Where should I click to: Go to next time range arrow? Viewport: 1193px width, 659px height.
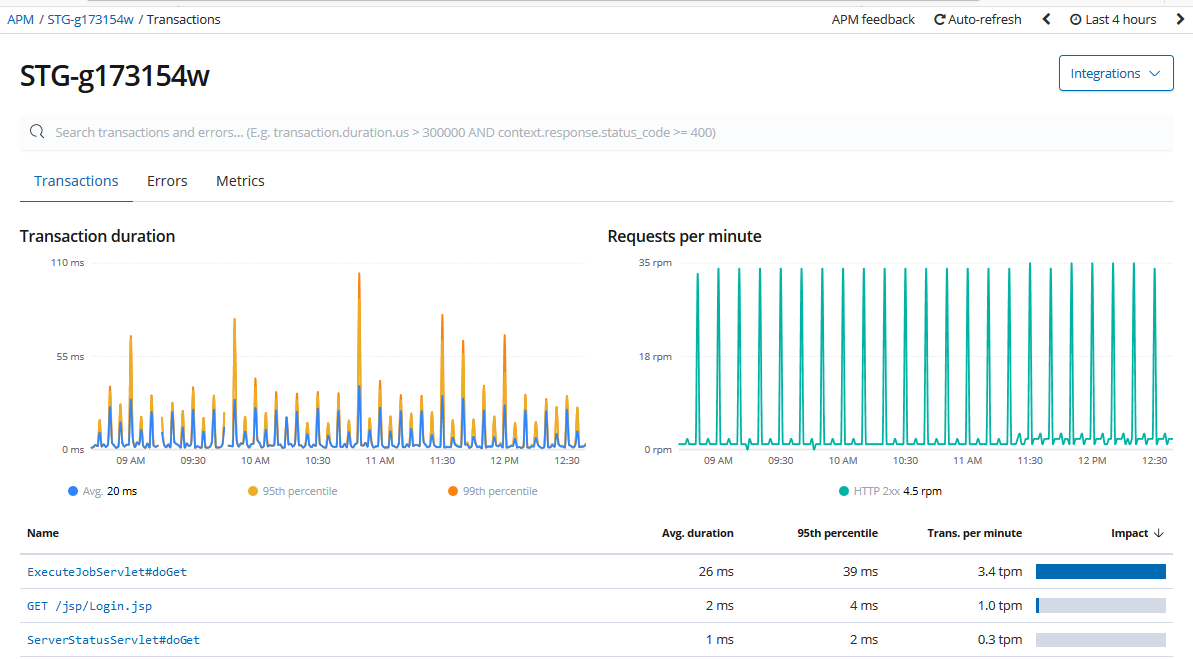[x=1180, y=20]
